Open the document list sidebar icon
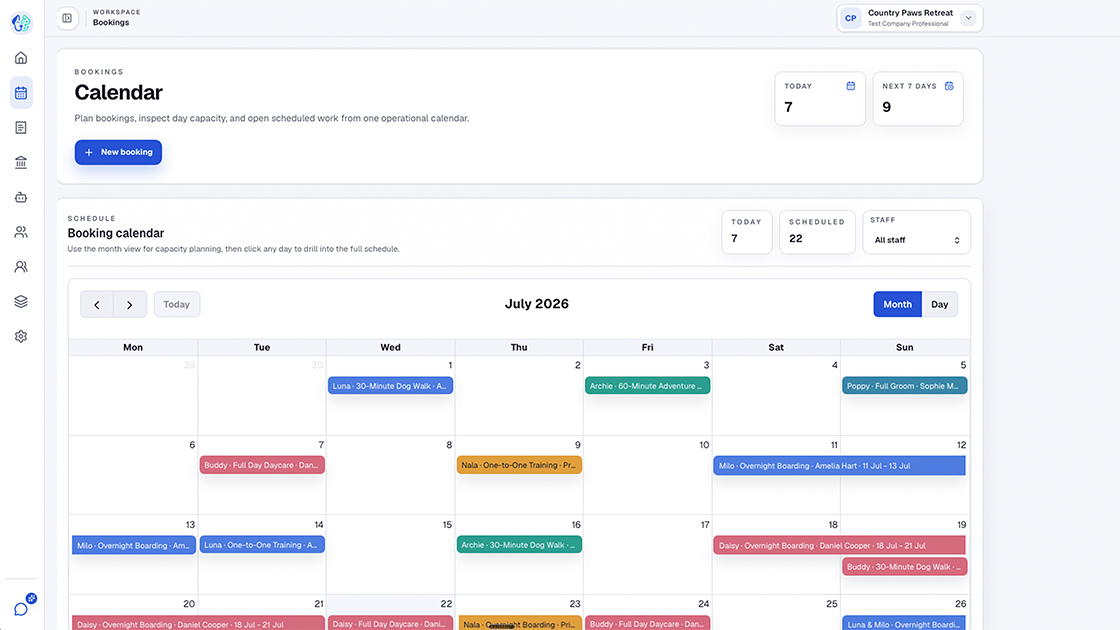1120x630 pixels. 21,128
